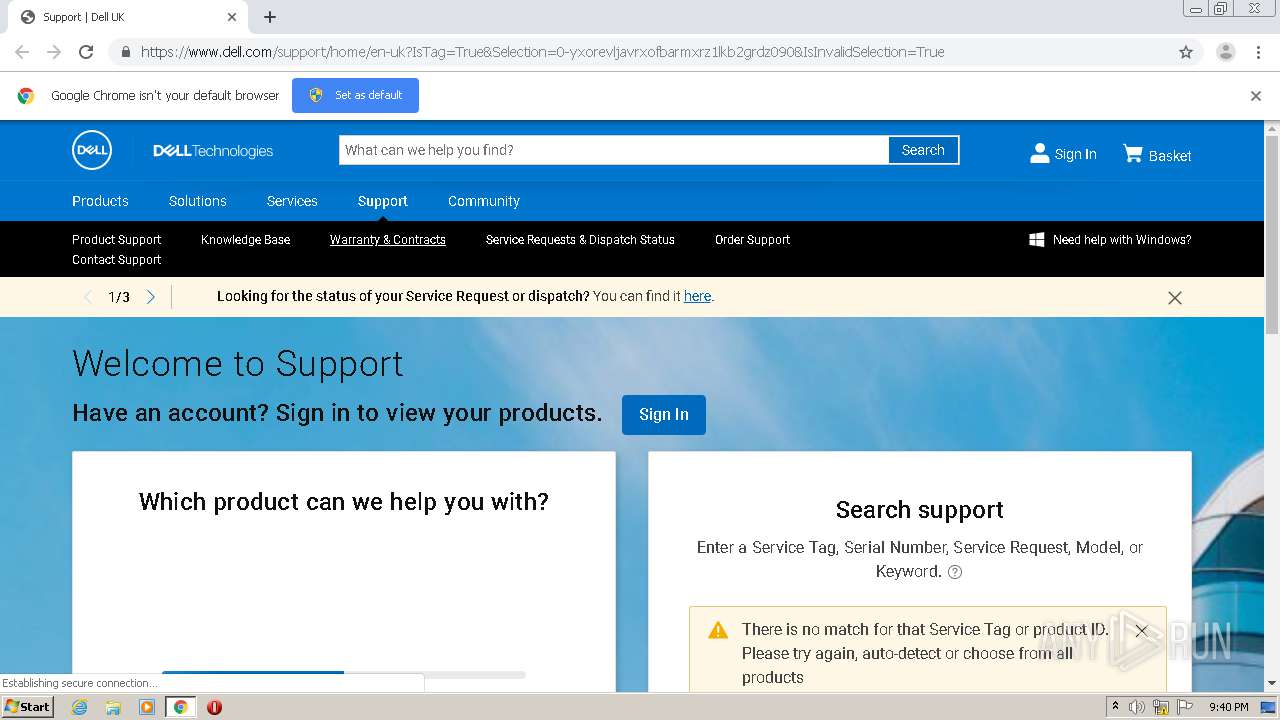Click the loading progress bar
The width and height of the screenshot is (1280, 720).
[343, 675]
